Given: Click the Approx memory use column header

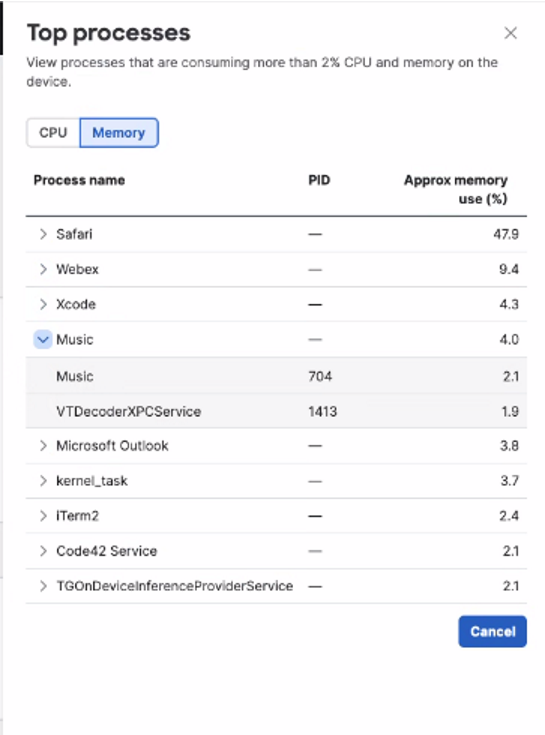Looking at the screenshot, I should click(455, 189).
